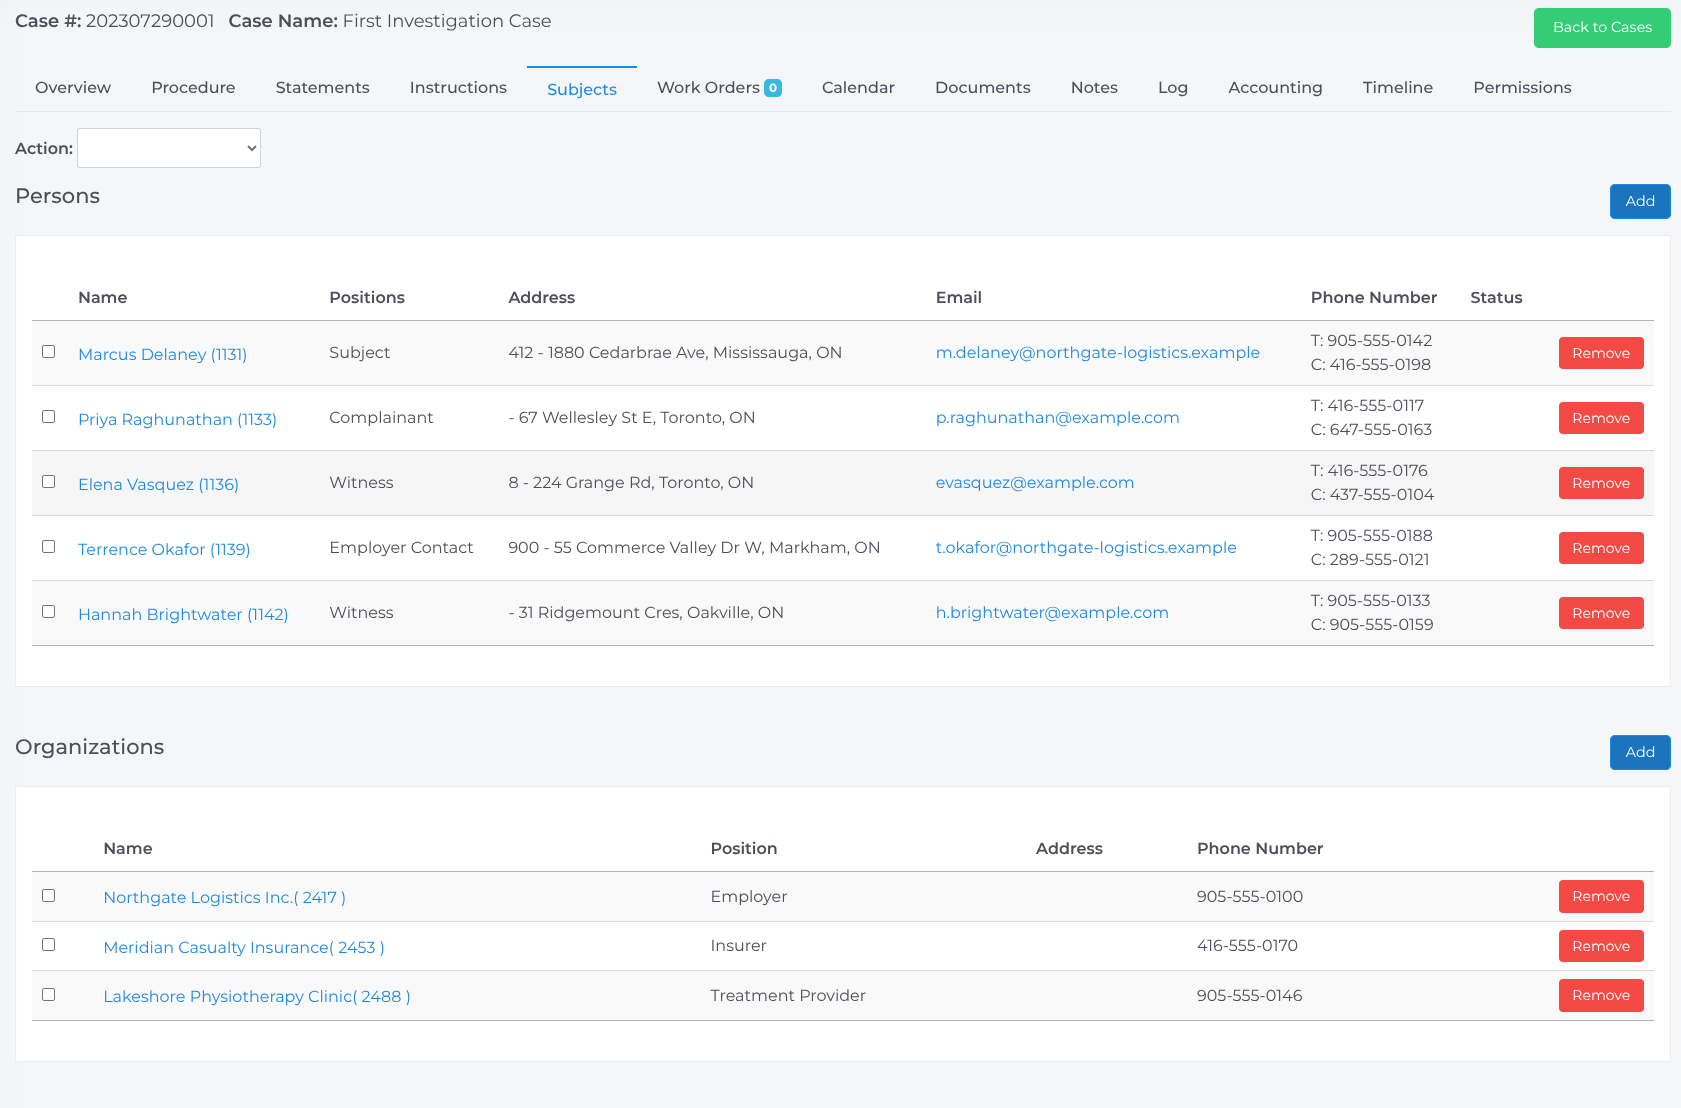This screenshot has height=1108, width=1681.
Task: Check the Elena Vasquez row checkbox
Action: tap(48, 482)
